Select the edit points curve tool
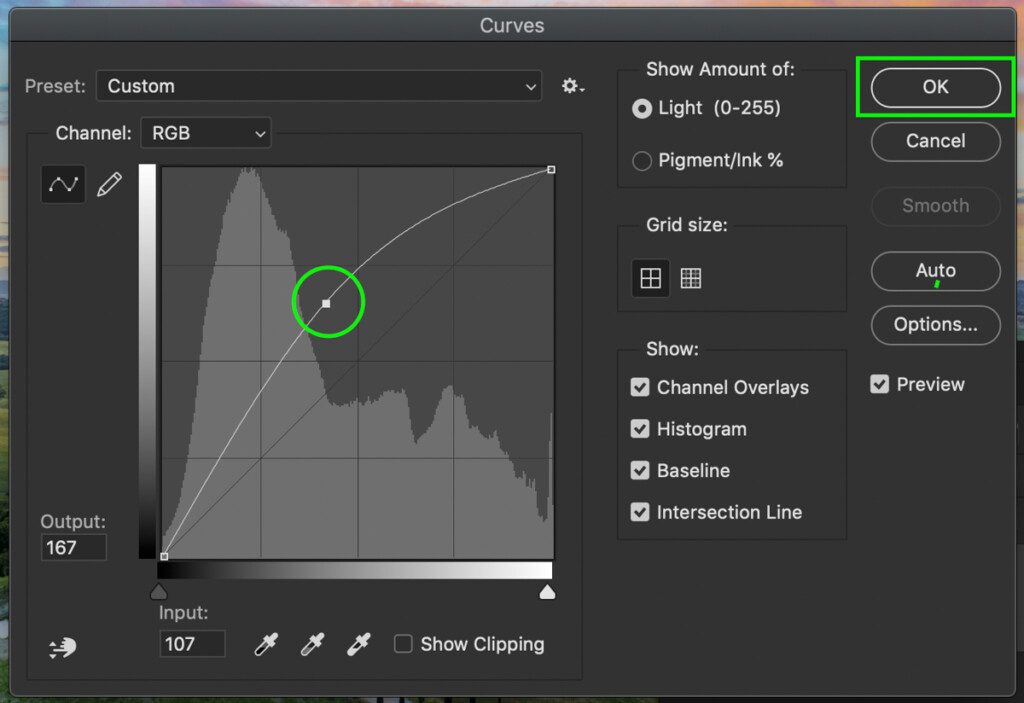This screenshot has width=1024, height=703. [63, 184]
